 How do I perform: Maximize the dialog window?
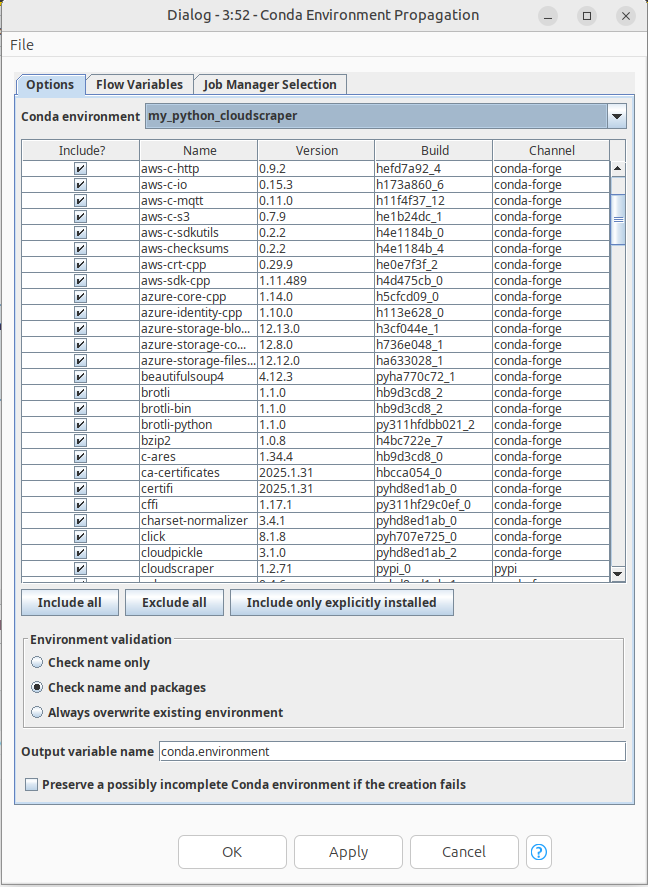tap(587, 16)
